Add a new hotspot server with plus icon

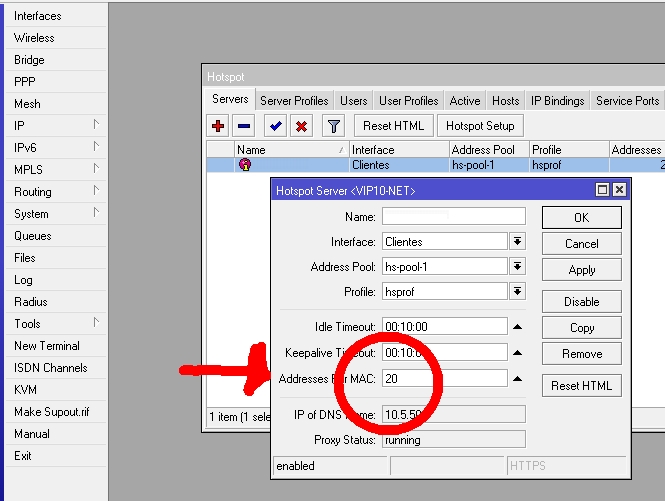[218, 126]
